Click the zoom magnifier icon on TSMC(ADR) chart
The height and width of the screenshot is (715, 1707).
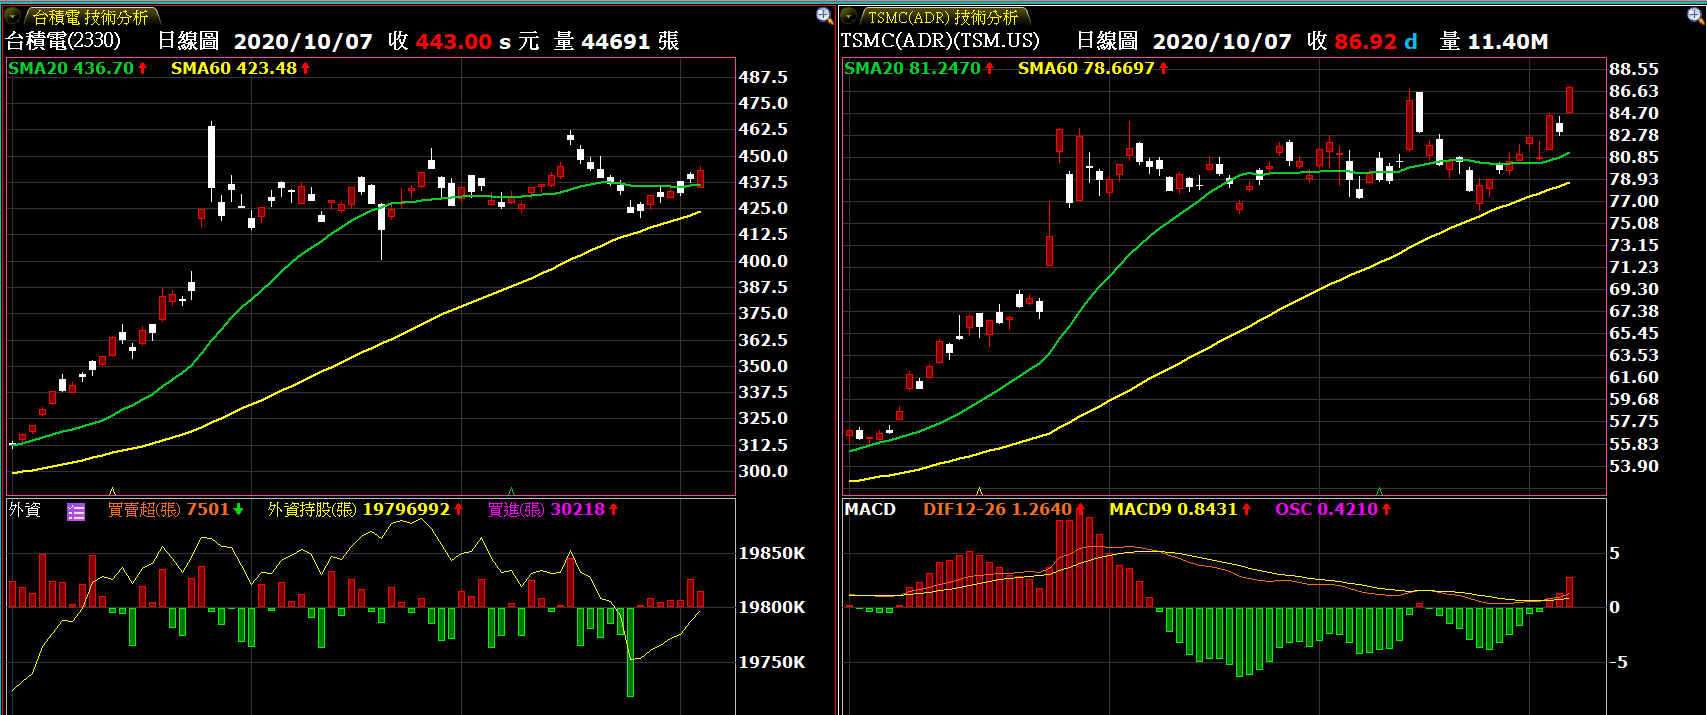tap(1695, 15)
